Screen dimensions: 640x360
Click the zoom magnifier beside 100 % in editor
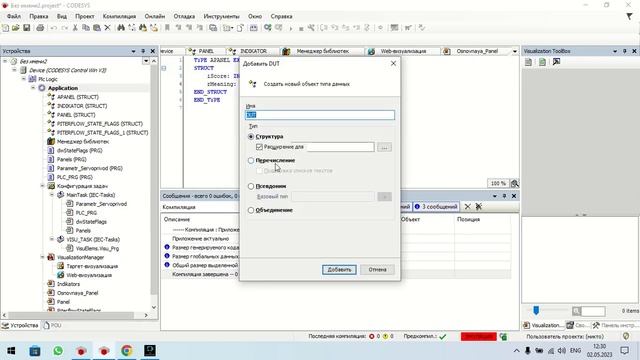tap(514, 183)
